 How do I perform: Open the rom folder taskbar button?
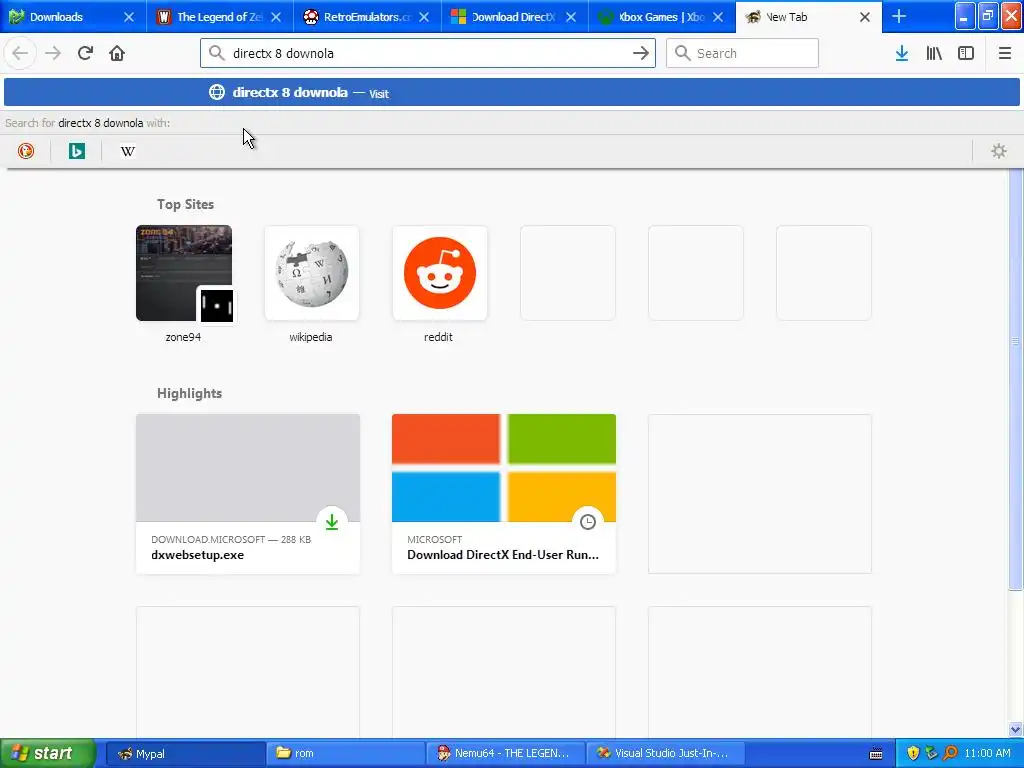click(345, 753)
